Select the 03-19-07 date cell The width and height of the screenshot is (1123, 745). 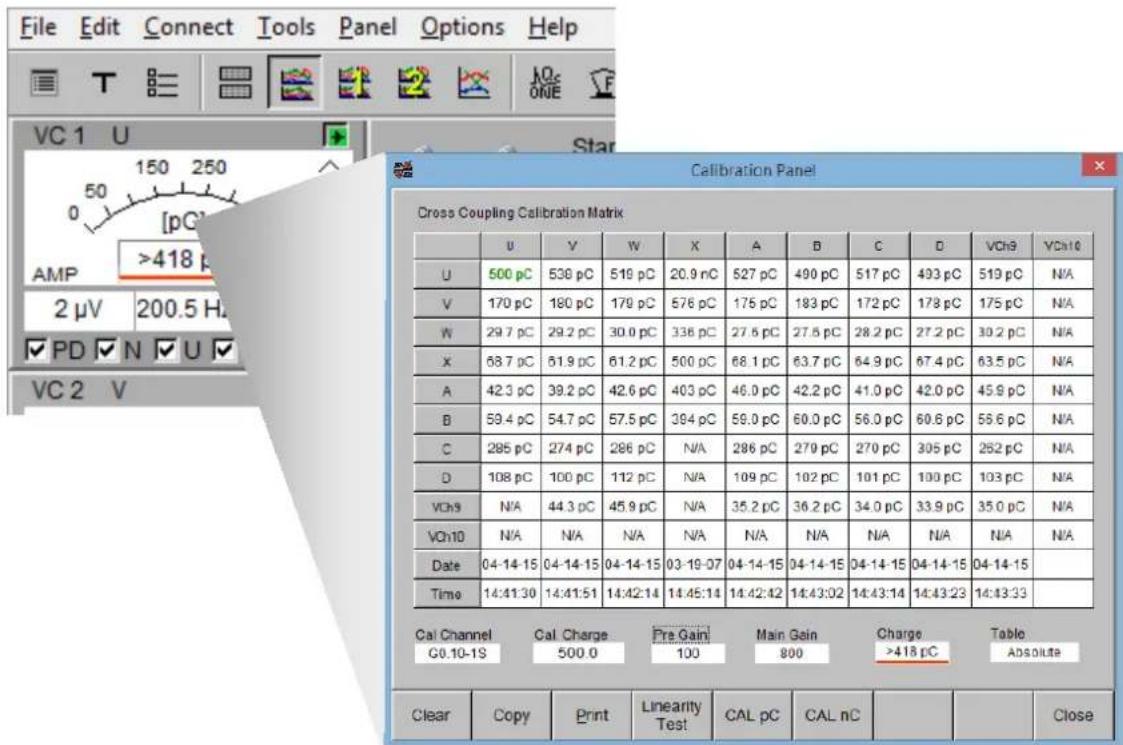coord(694,565)
